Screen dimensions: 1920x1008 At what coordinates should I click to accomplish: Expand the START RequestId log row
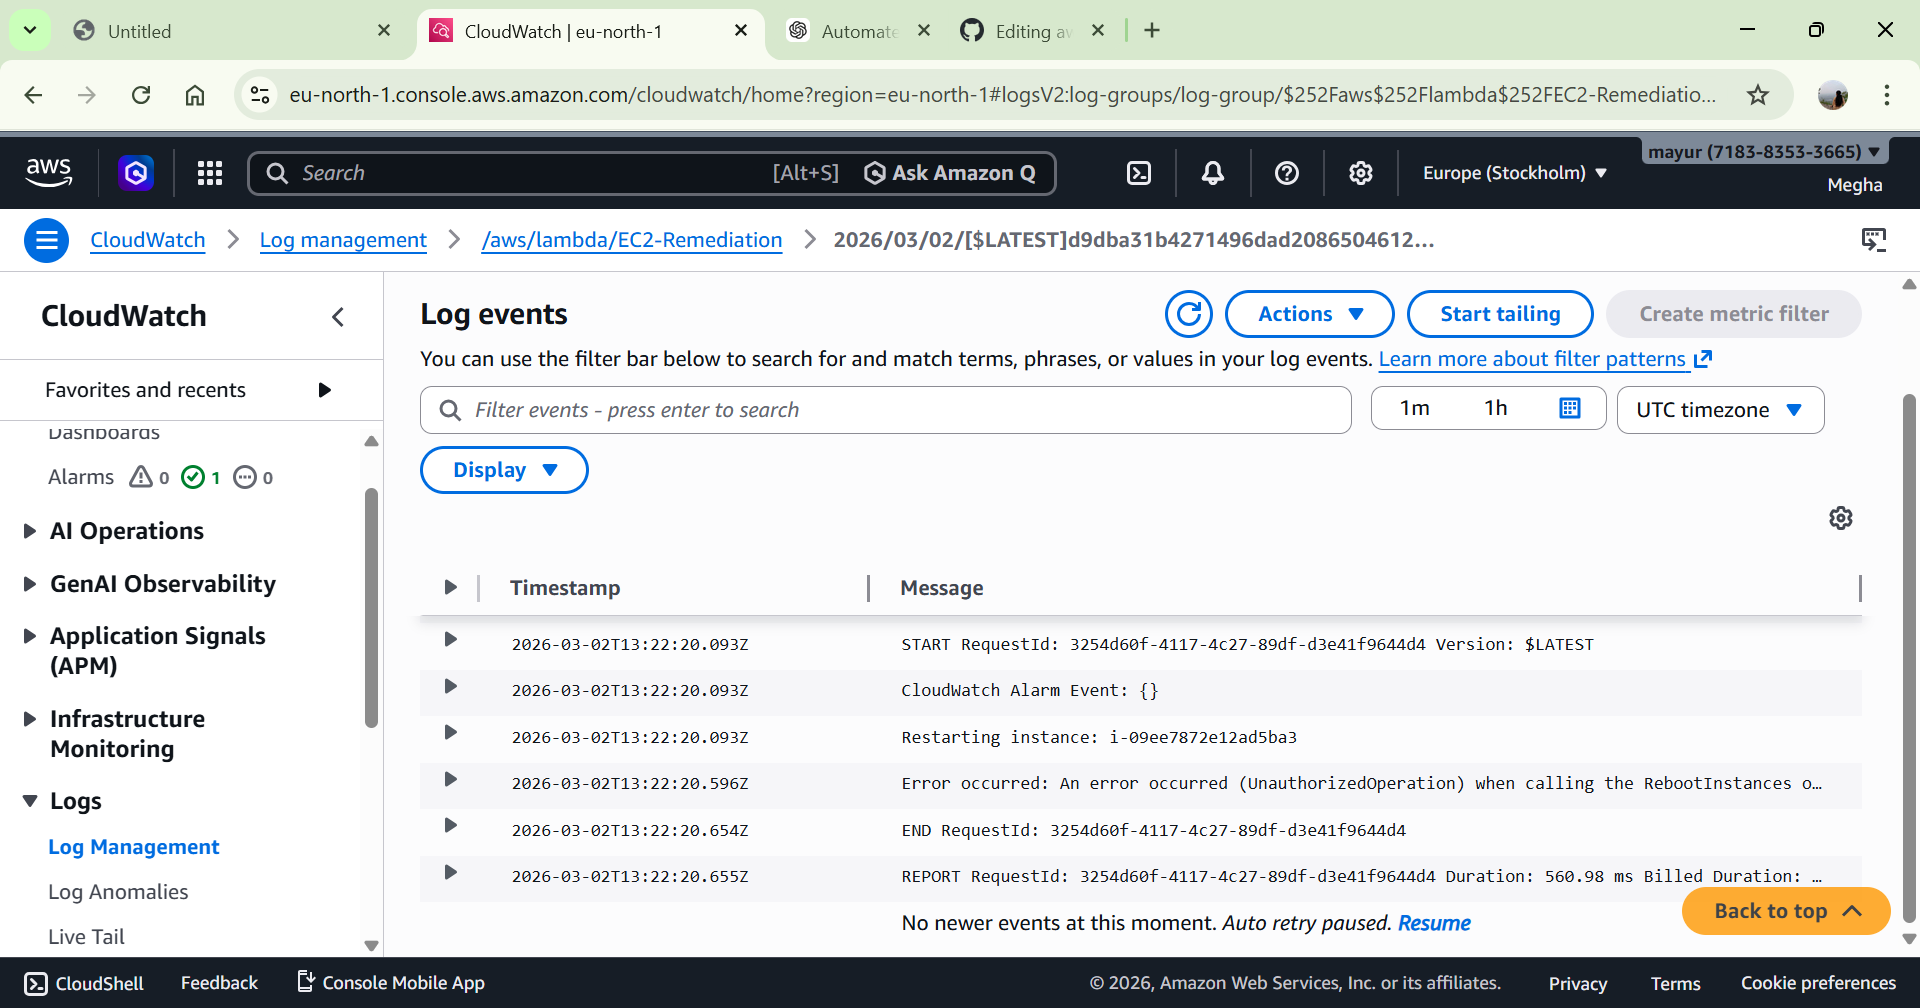click(x=451, y=639)
